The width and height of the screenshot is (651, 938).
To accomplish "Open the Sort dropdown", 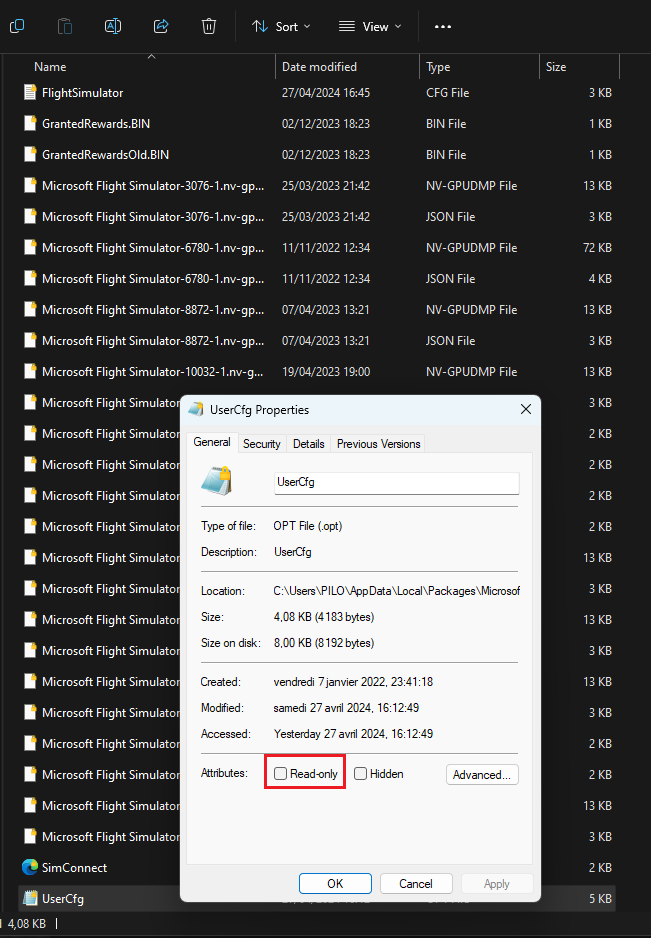I will [281, 26].
